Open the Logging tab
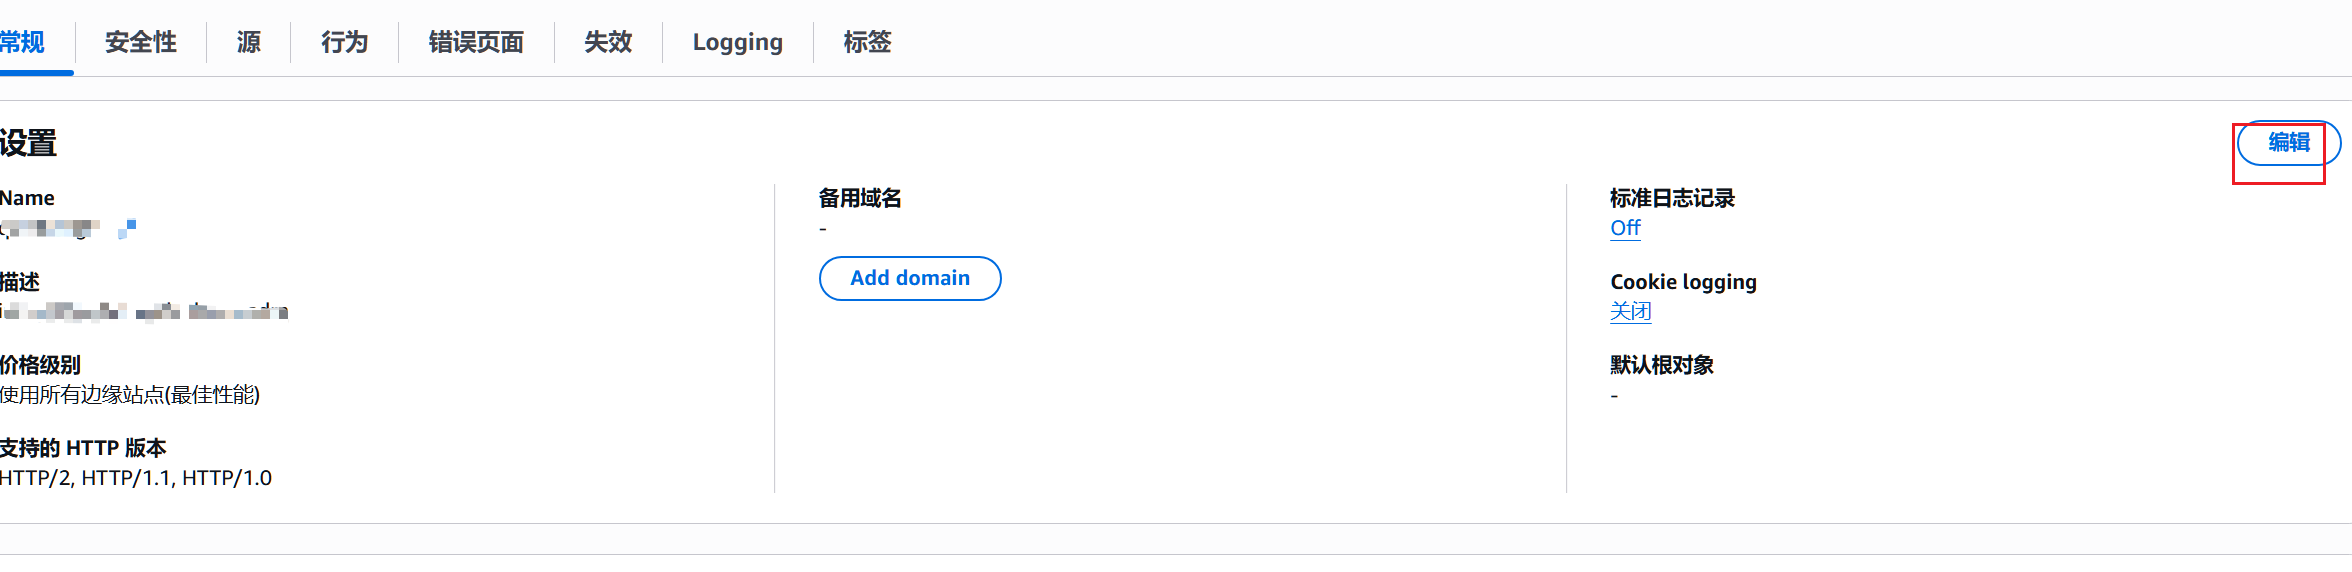 pyautogui.click(x=738, y=42)
